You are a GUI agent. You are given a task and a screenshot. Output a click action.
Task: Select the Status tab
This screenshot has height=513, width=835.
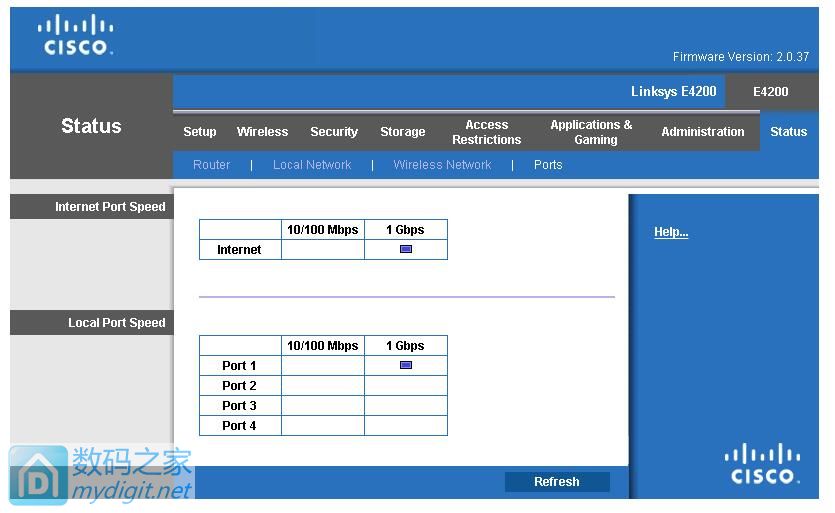pyautogui.click(x=789, y=132)
